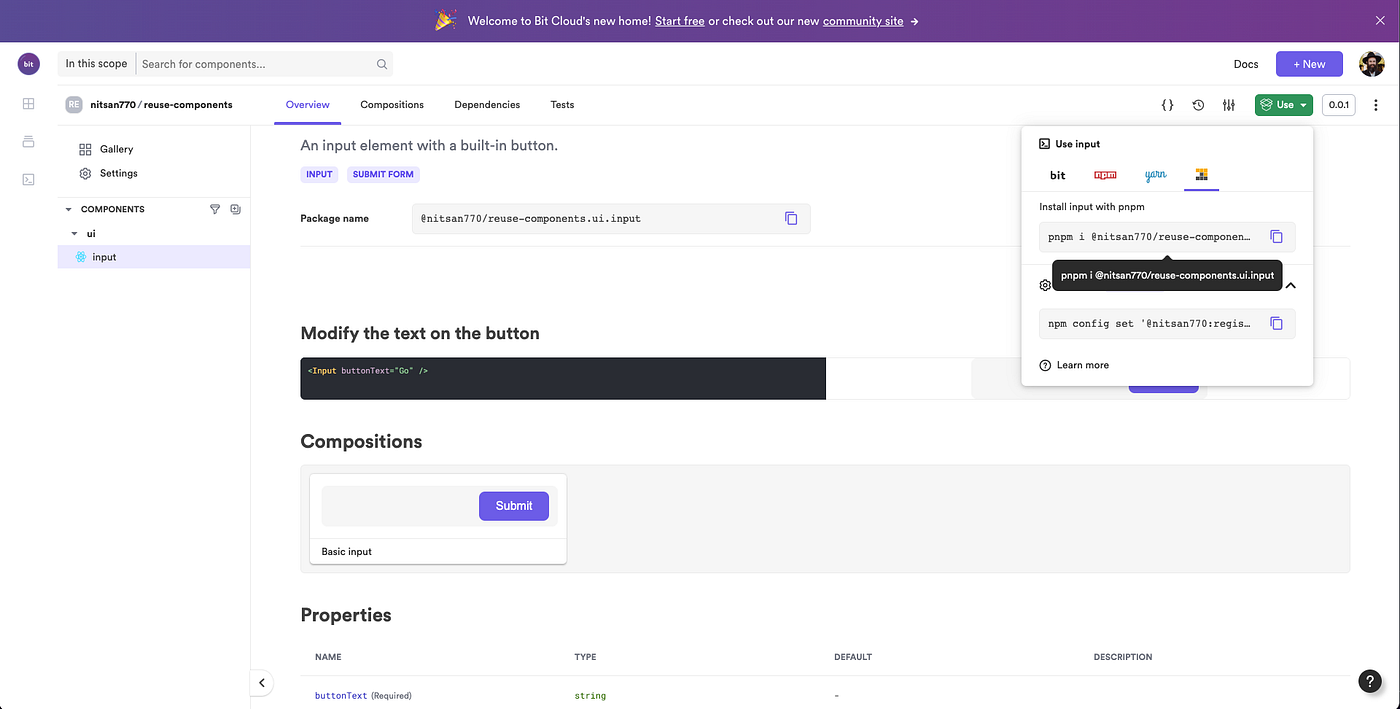Select the yarn install tab
Image resolution: width=1400 pixels, height=709 pixels.
[1155, 175]
